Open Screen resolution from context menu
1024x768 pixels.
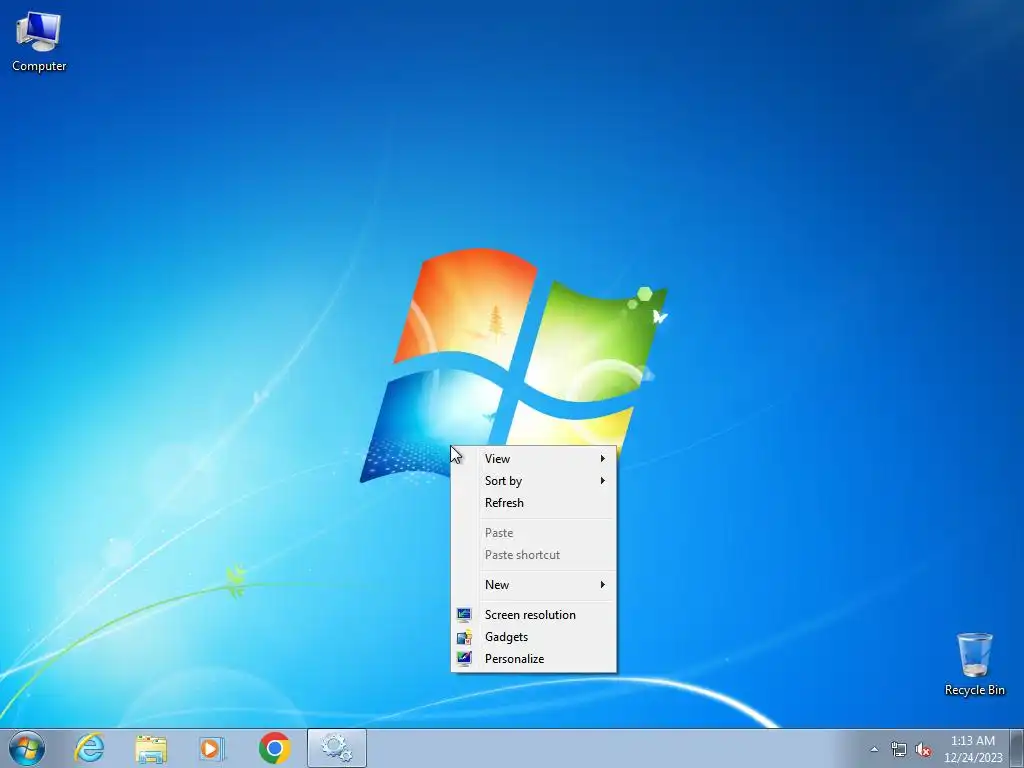coord(534,615)
